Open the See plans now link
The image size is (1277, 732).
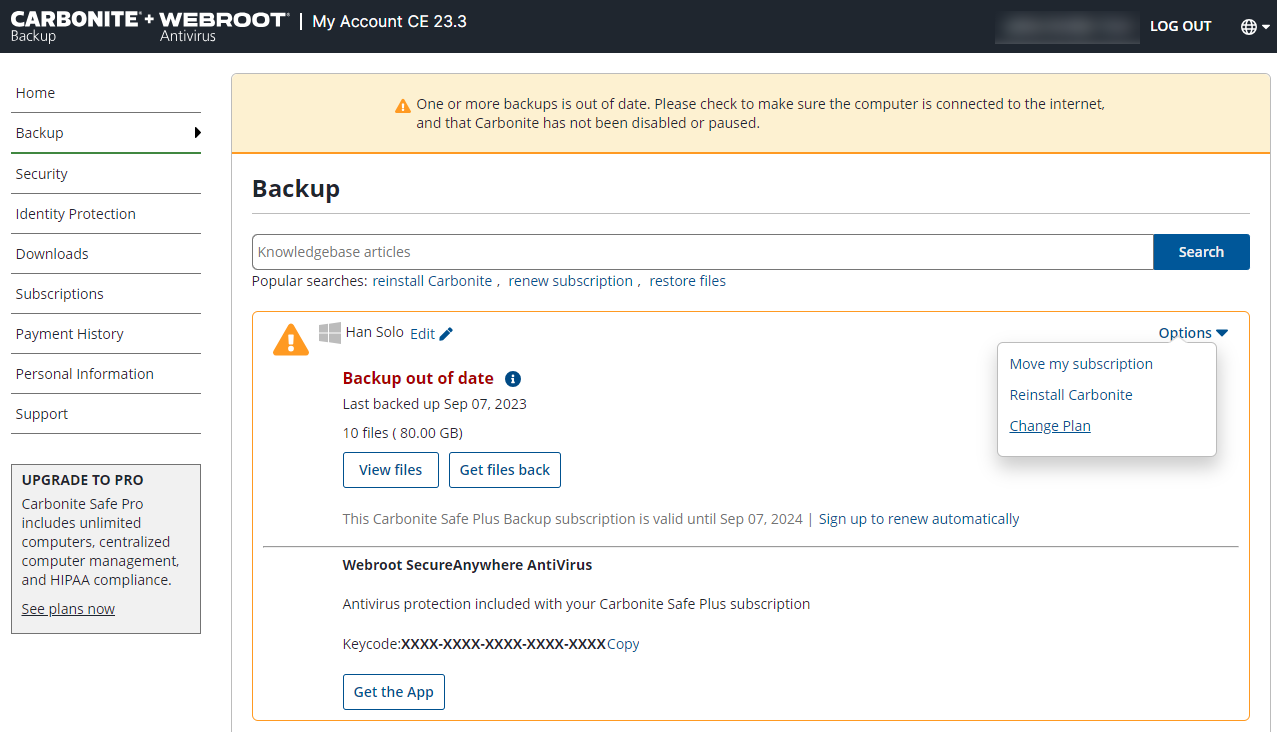click(x=68, y=609)
